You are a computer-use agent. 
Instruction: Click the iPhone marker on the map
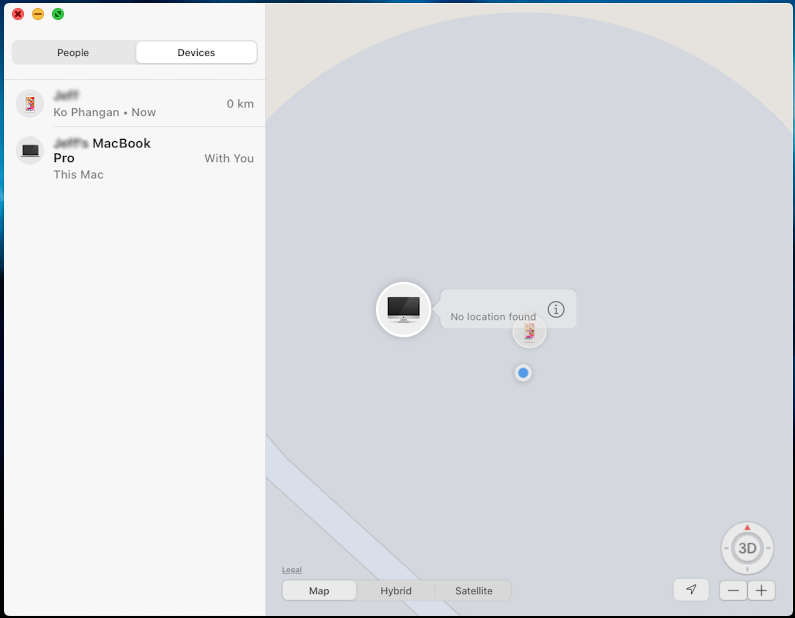[529, 332]
